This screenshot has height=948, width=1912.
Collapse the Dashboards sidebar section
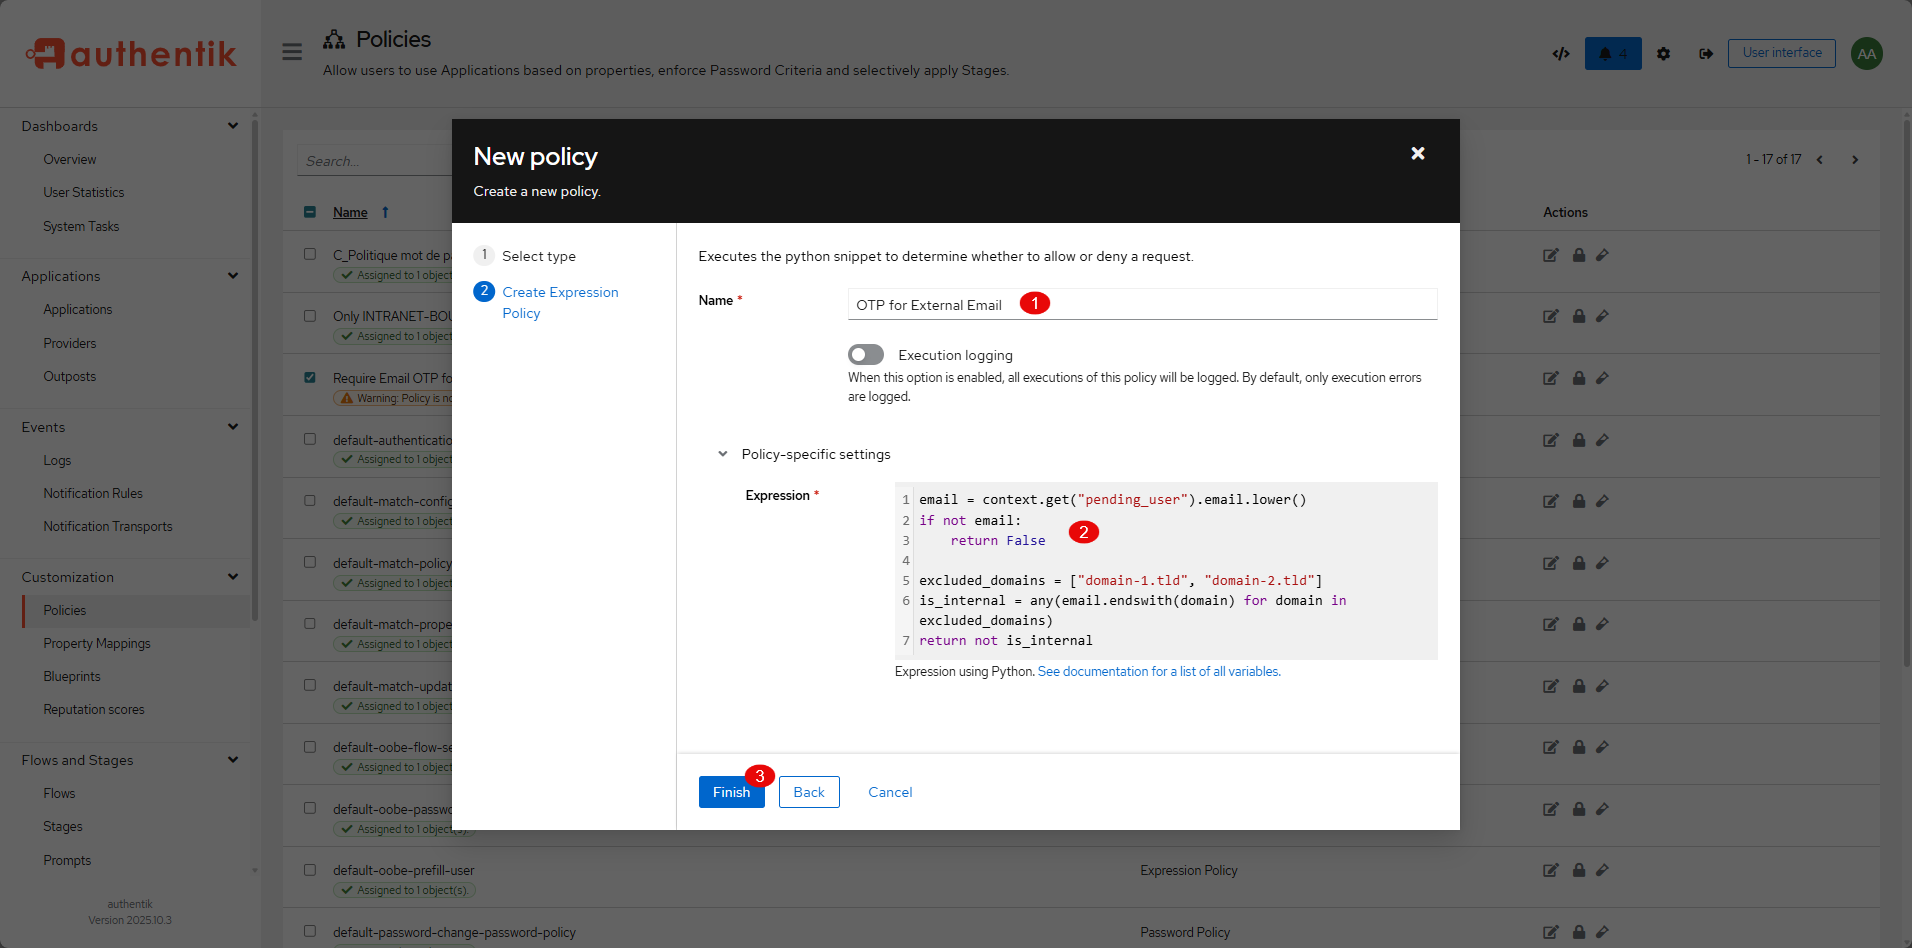pos(232,126)
